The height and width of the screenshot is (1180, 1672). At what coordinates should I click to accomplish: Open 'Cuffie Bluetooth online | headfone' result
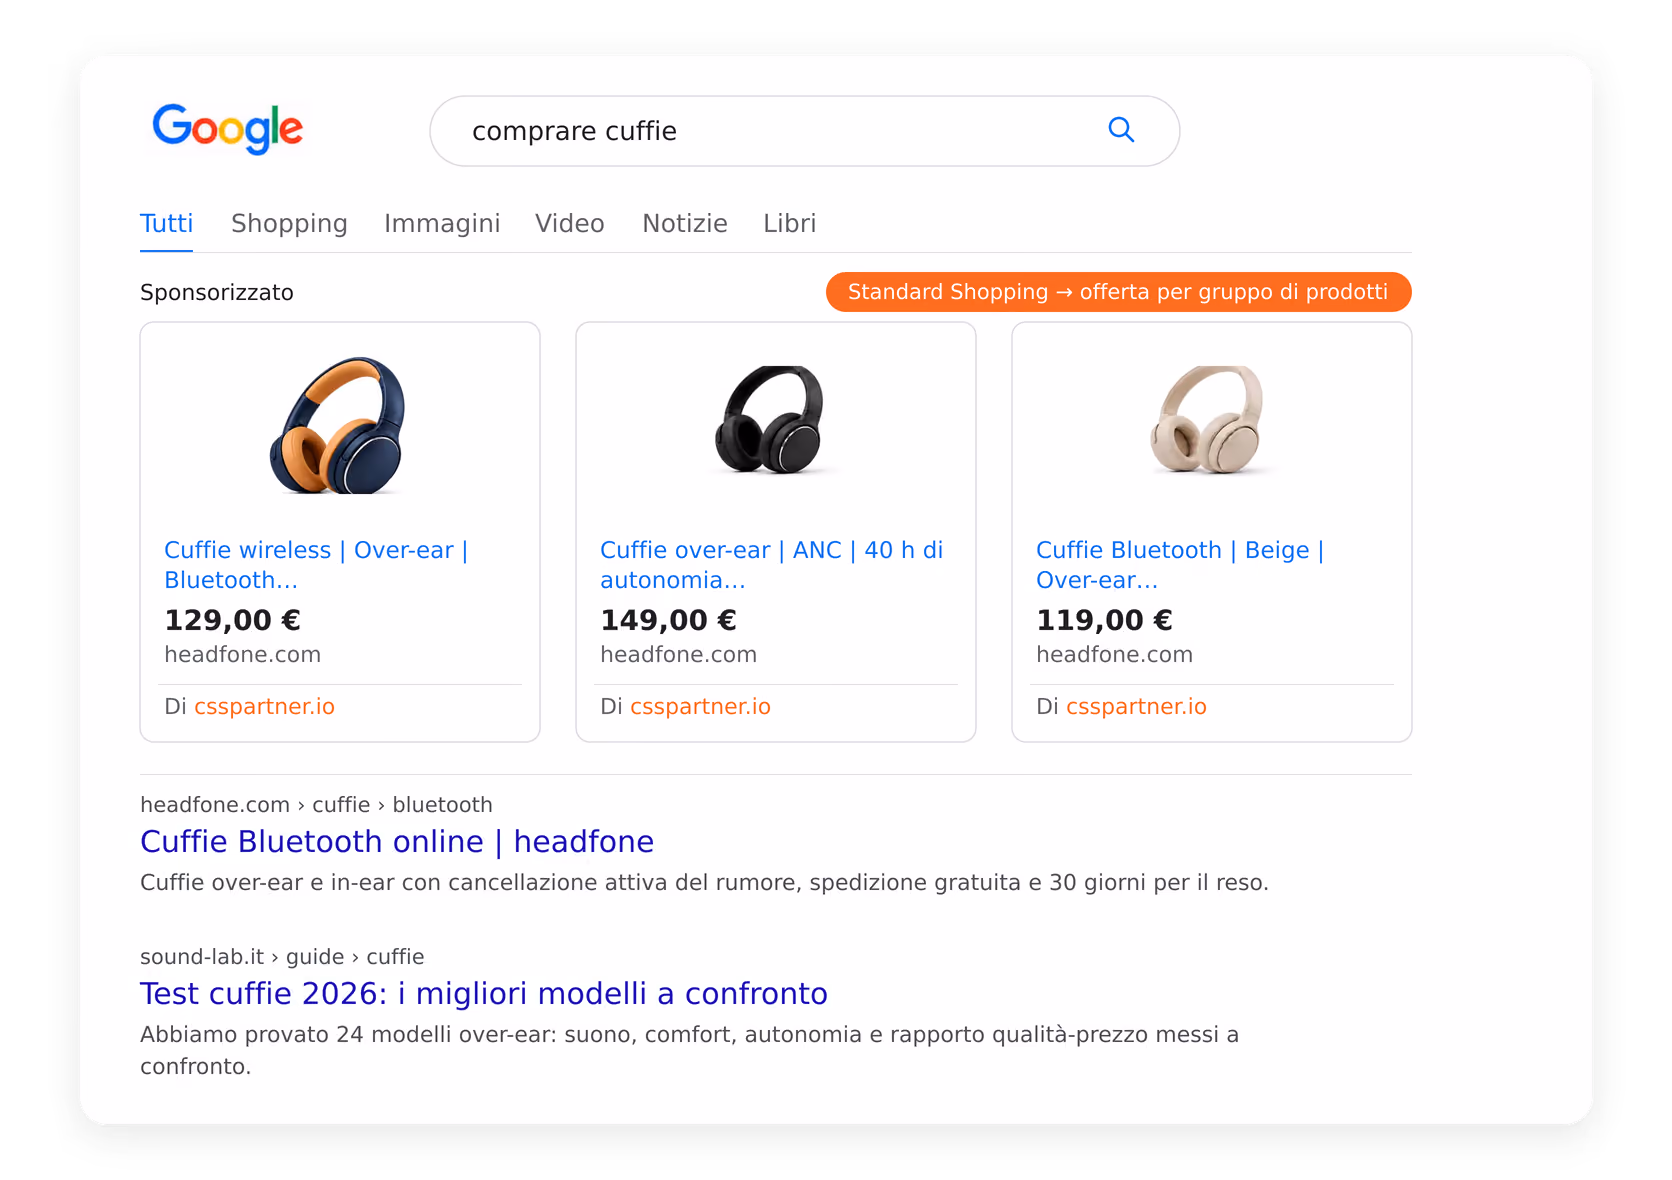pyautogui.click(x=397, y=842)
